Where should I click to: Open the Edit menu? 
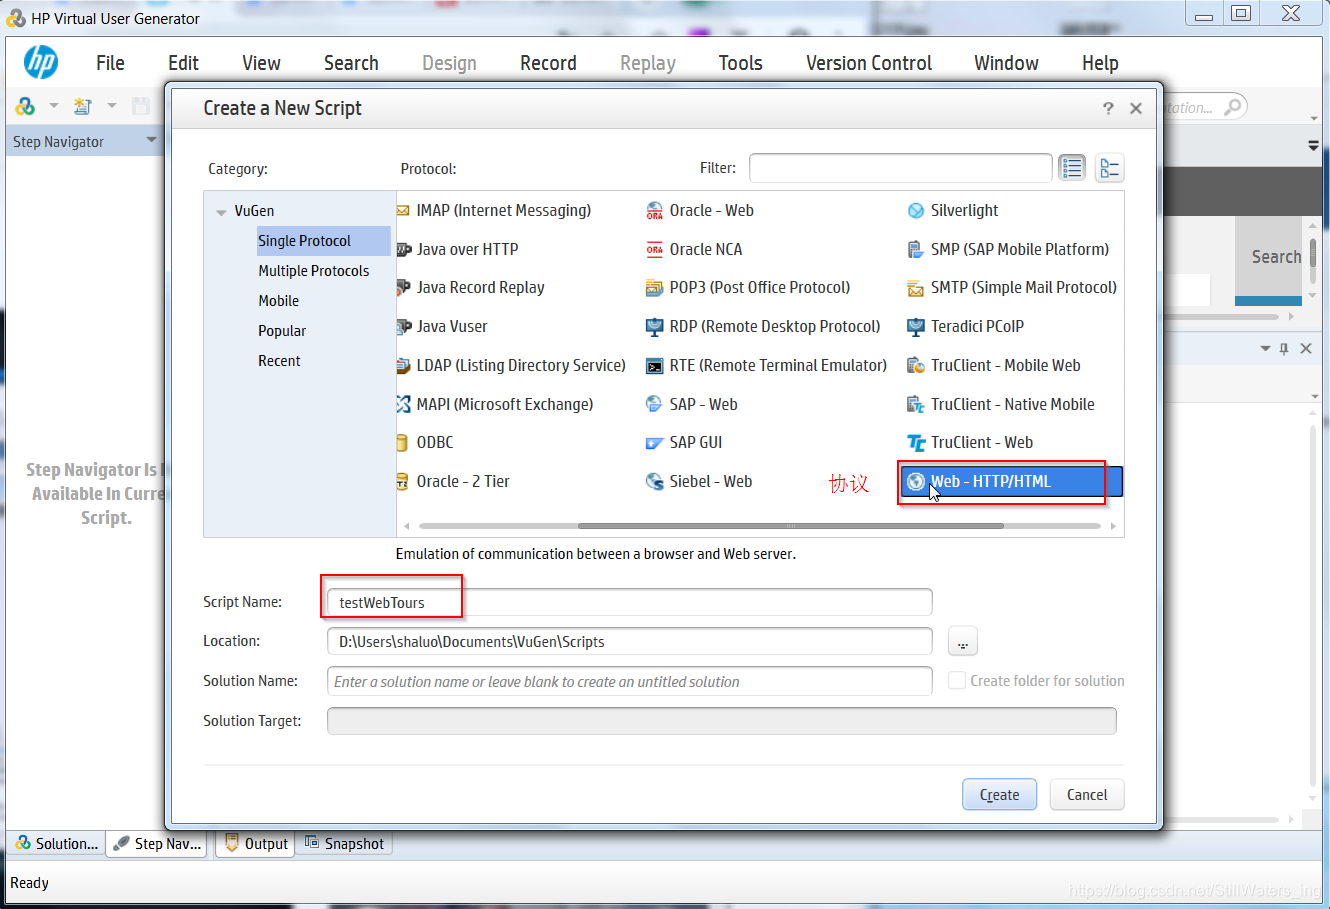[x=183, y=63]
